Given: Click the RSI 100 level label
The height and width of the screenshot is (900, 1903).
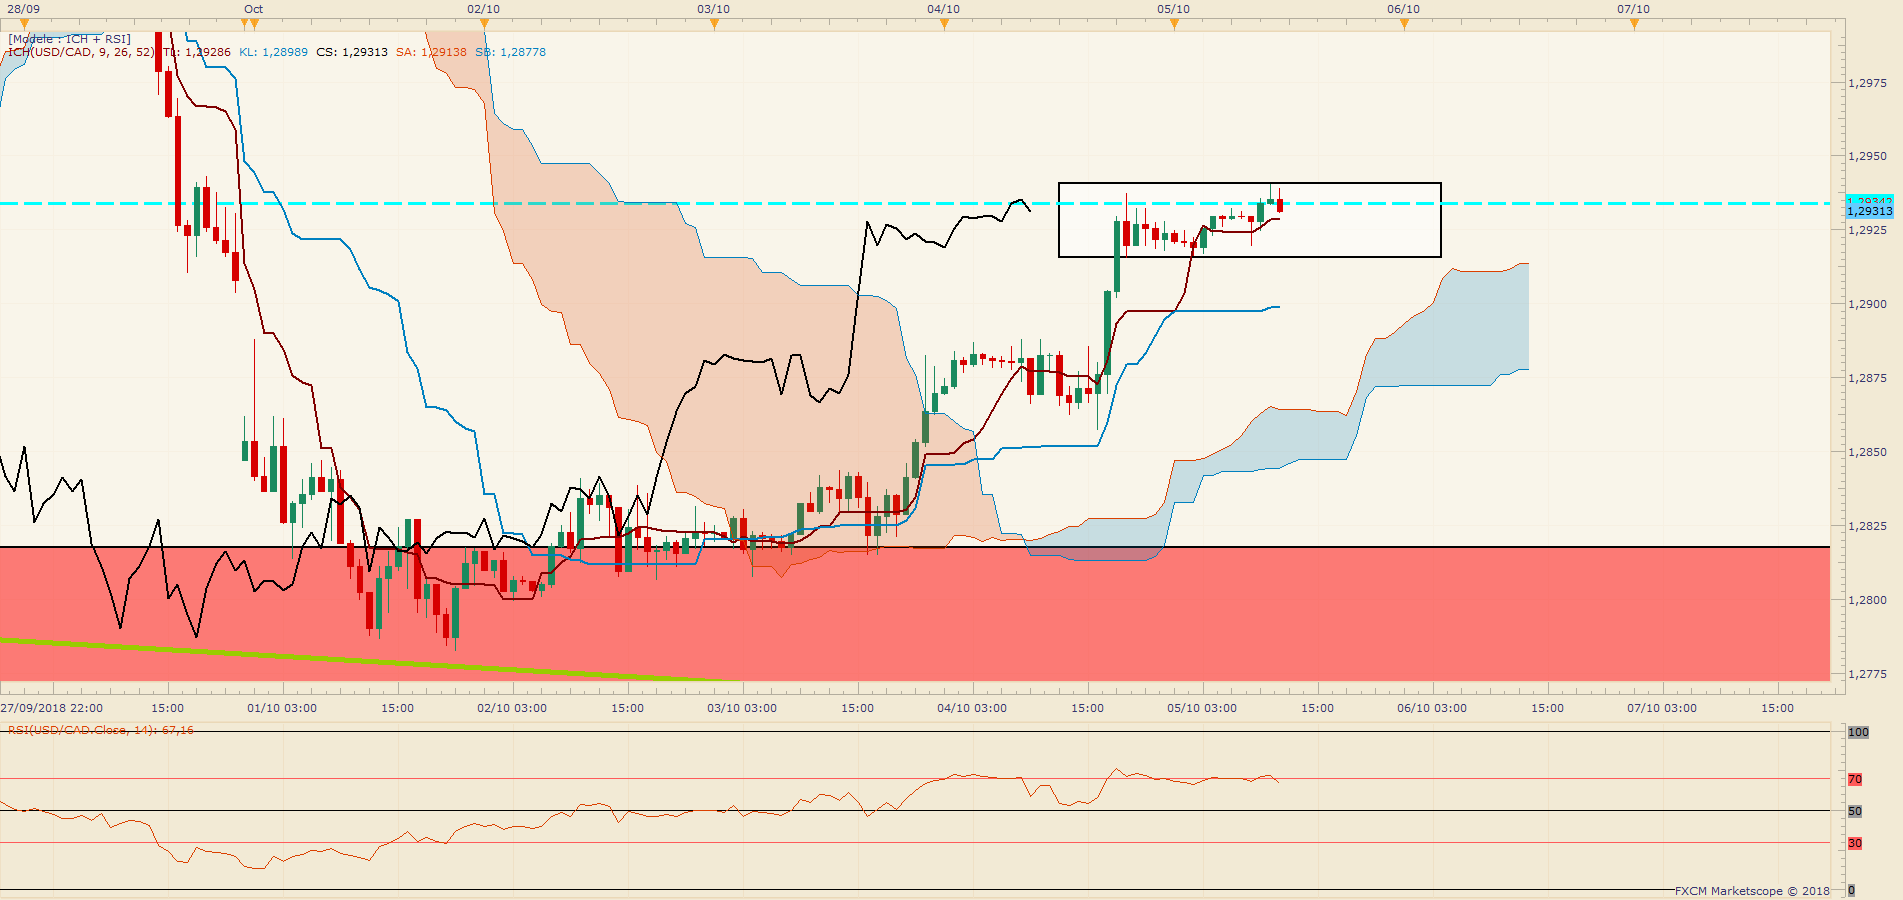Looking at the screenshot, I should click(x=1858, y=732).
